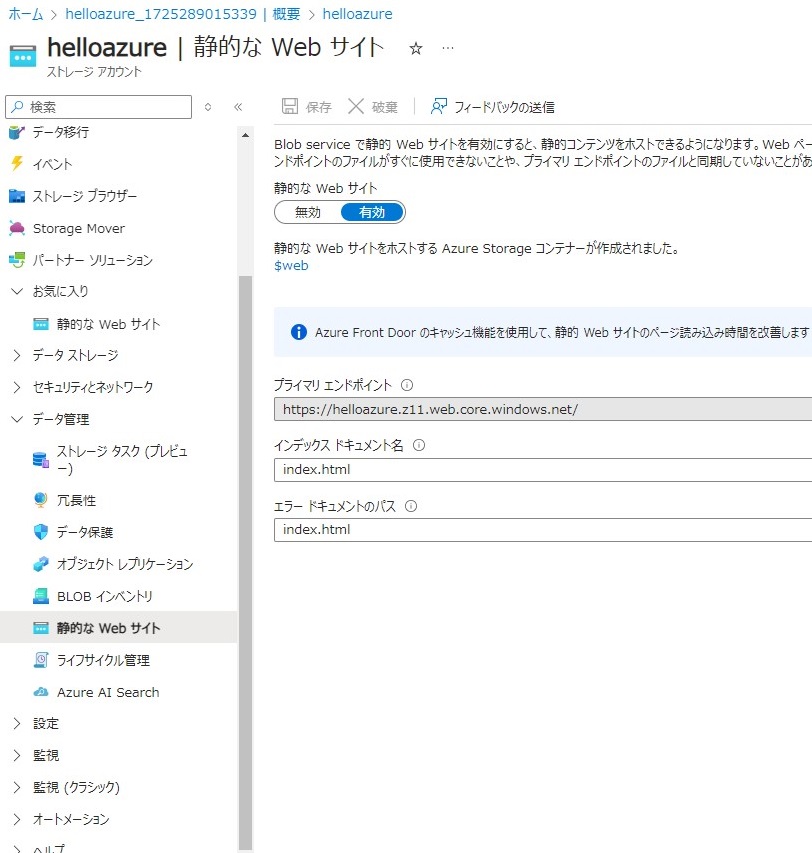Click the sidebar scrollbar up arrow
The width and height of the screenshot is (812, 853).
tap(245, 134)
